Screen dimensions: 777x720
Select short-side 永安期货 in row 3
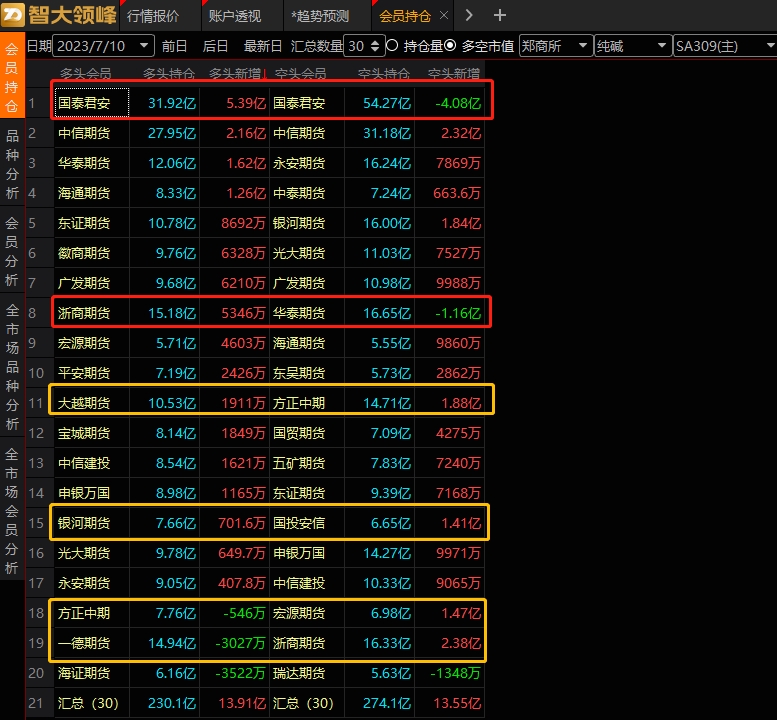pos(307,163)
